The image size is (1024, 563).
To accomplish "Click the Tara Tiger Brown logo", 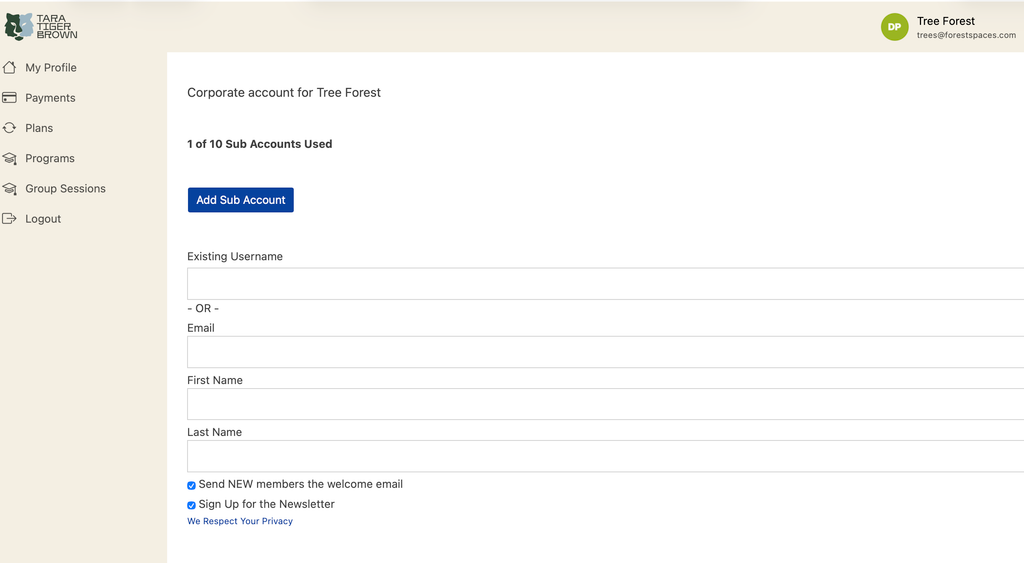I will click(x=41, y=27).
